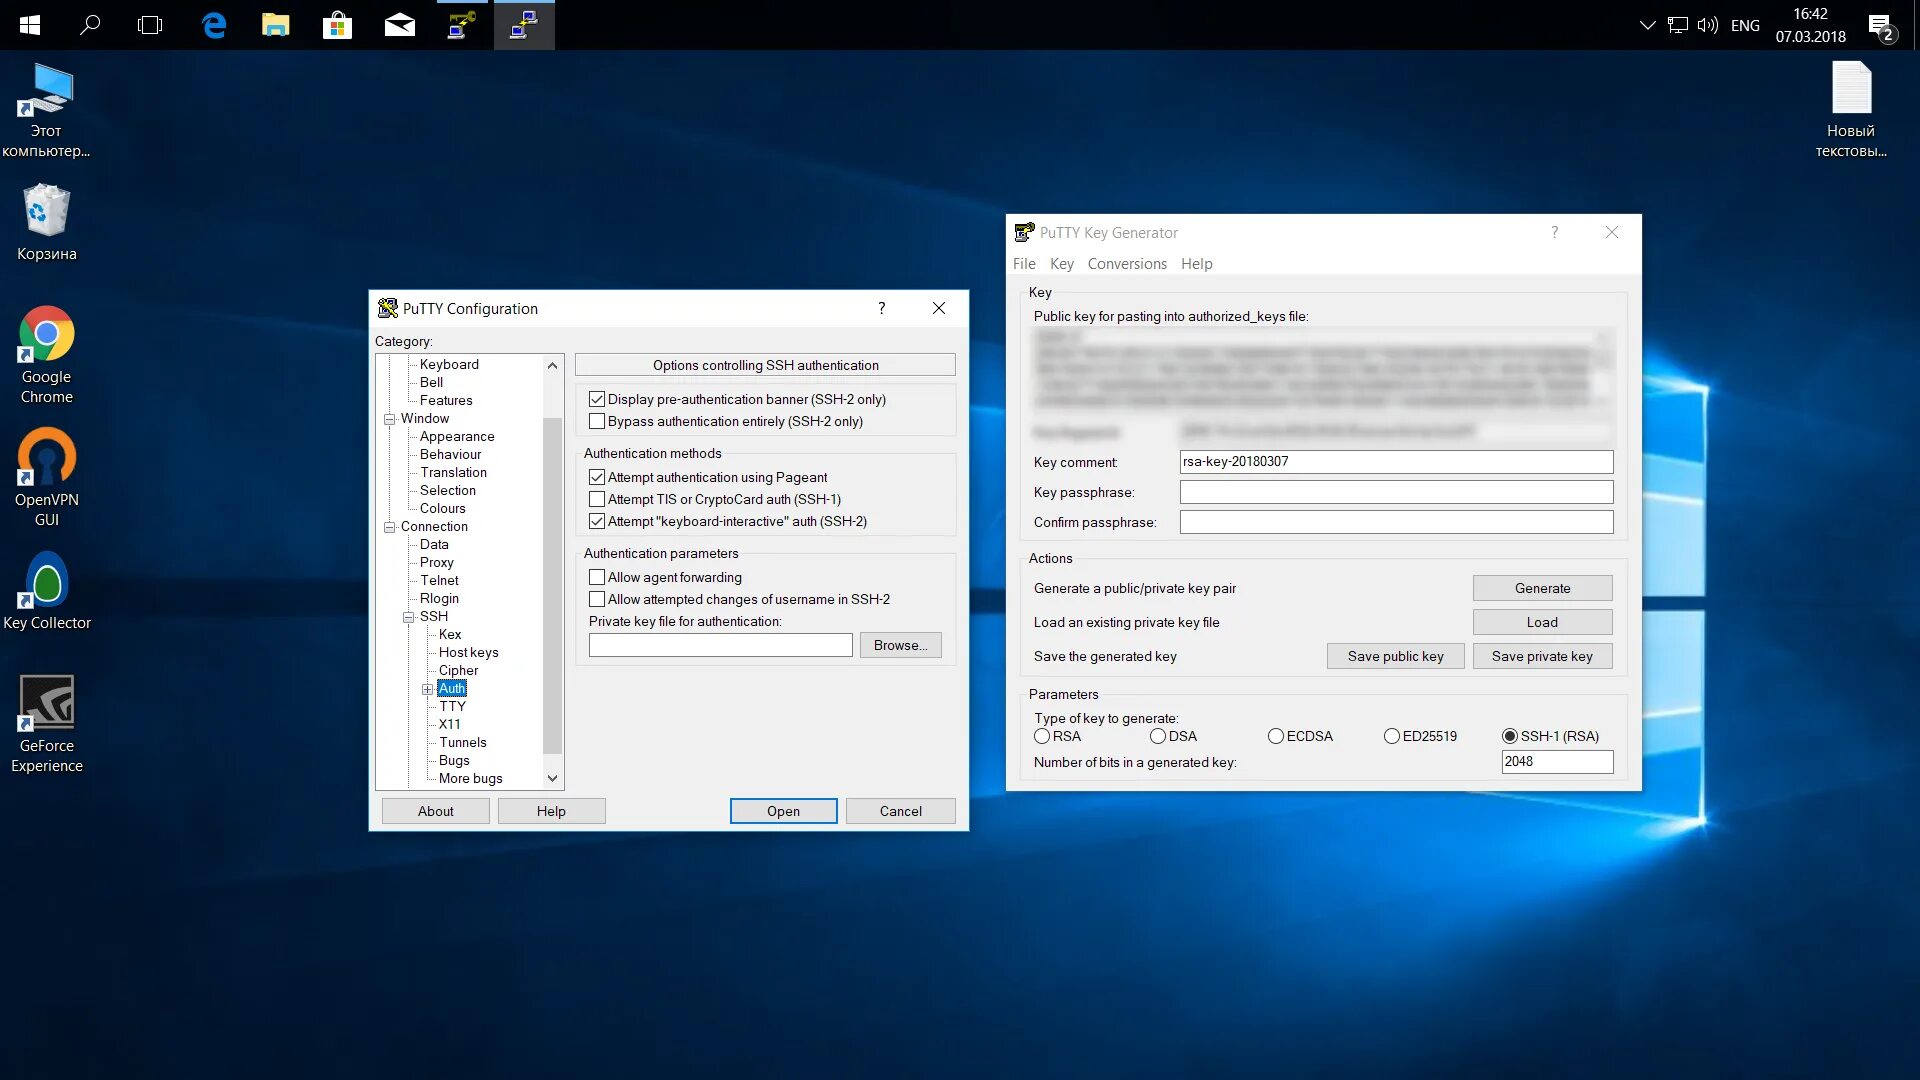
Task: Open the PuTTYgen taskbar icon
Action: click(461, 25)
